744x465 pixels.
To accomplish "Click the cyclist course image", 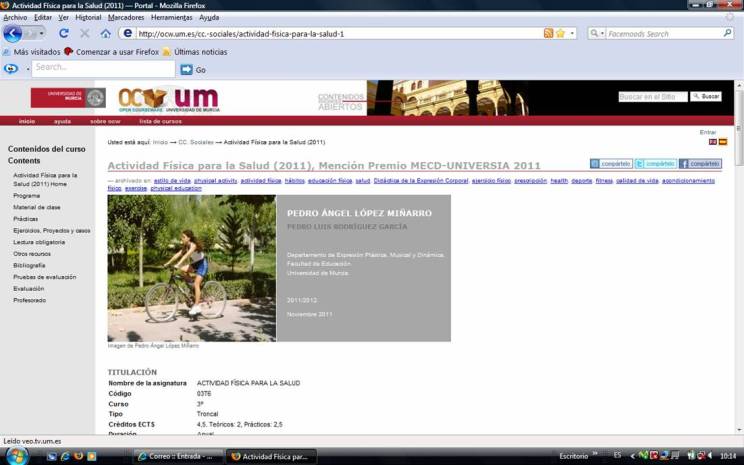I will coord(192,268).
